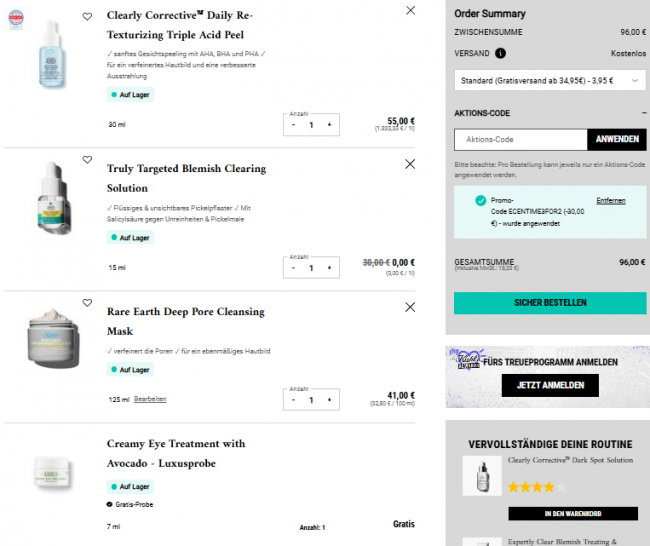Click heart icon for Truly Targeted Blemish Solution
The image size is (650, 546).
click(x=87, y=160)
